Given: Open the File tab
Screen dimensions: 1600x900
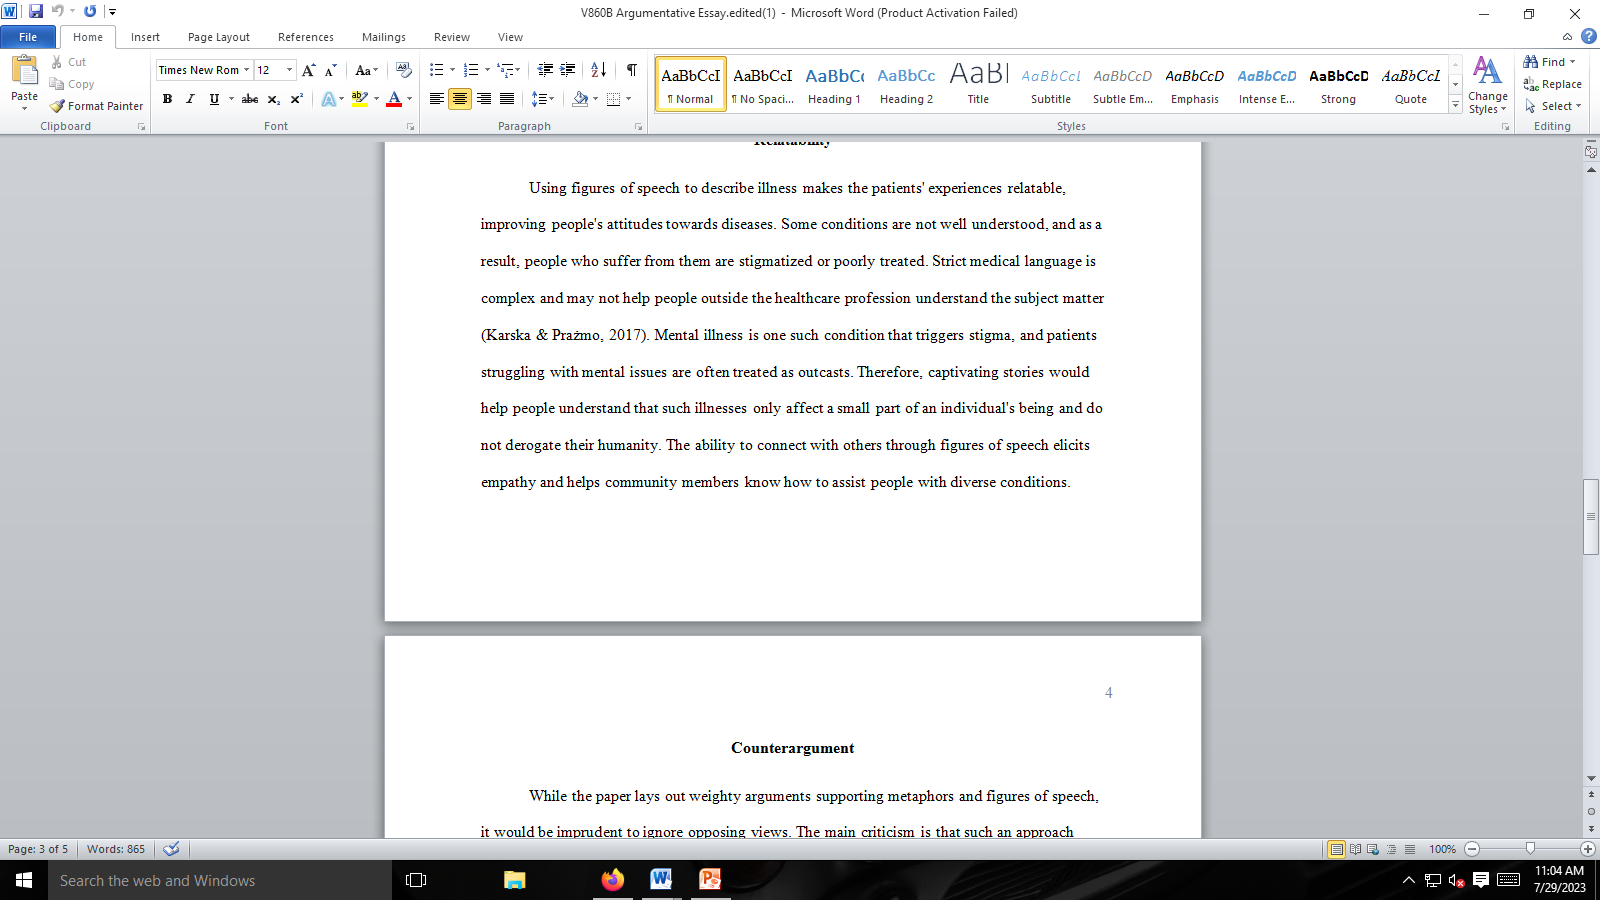Looking at the screenshot, I should click(28, 37).
